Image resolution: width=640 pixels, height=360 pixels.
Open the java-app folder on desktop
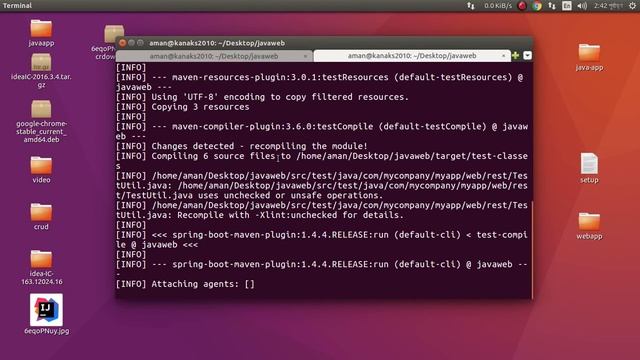pyautogui.click(x=589, y=53)
